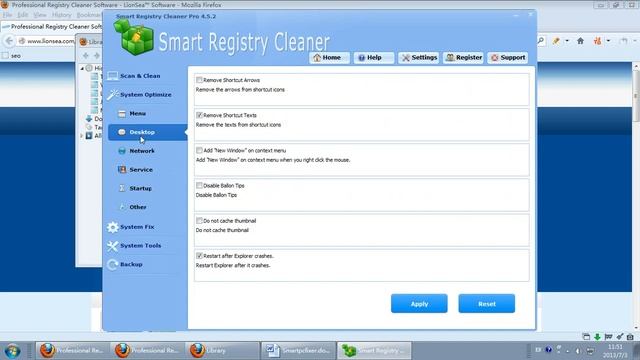Switch to first Firefox taskbar window
Image resolution: width=640 pixels, height=360 pixels.
click(x=72, y=351)
